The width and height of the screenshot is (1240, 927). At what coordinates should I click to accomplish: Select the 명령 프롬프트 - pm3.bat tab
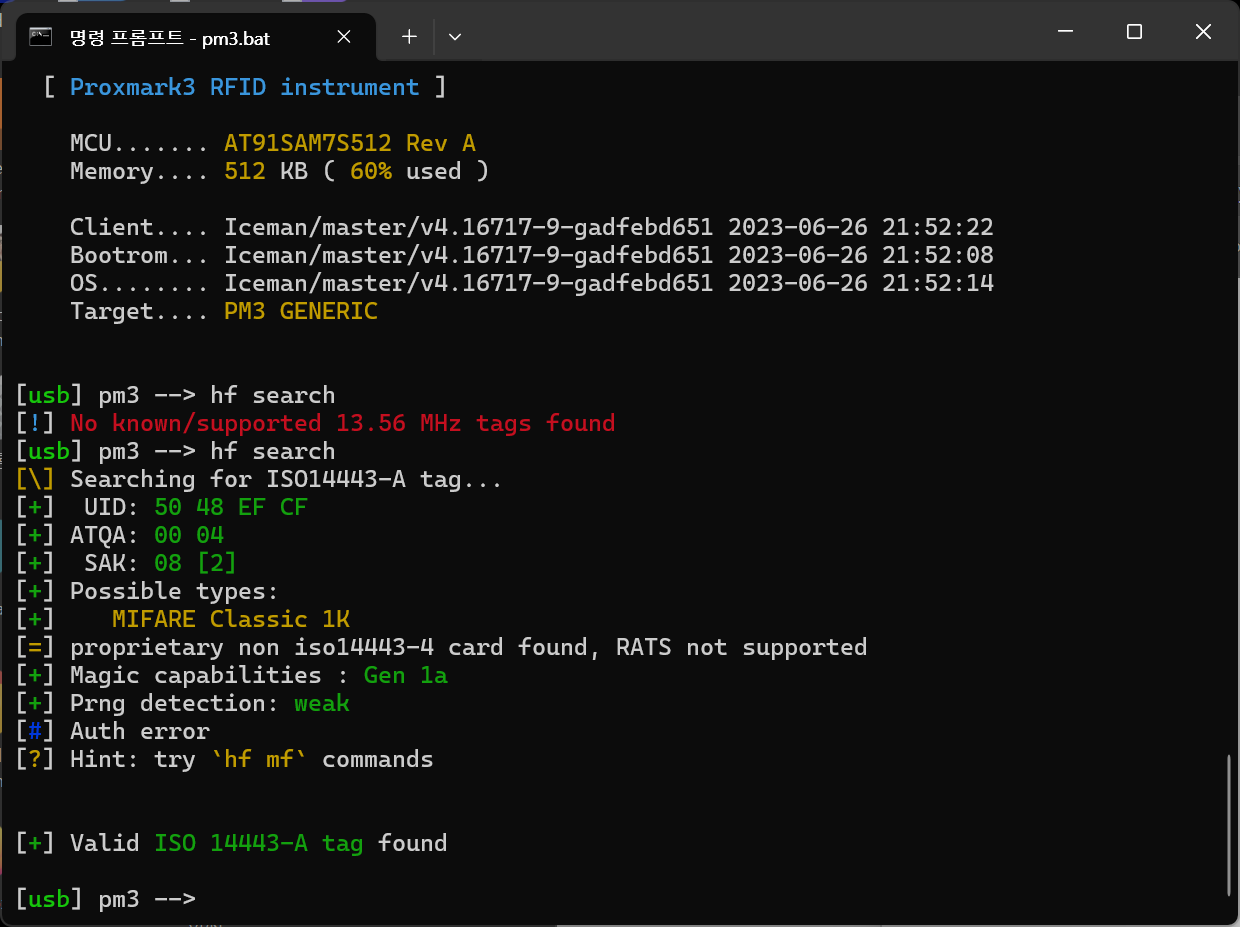(195, 37)
